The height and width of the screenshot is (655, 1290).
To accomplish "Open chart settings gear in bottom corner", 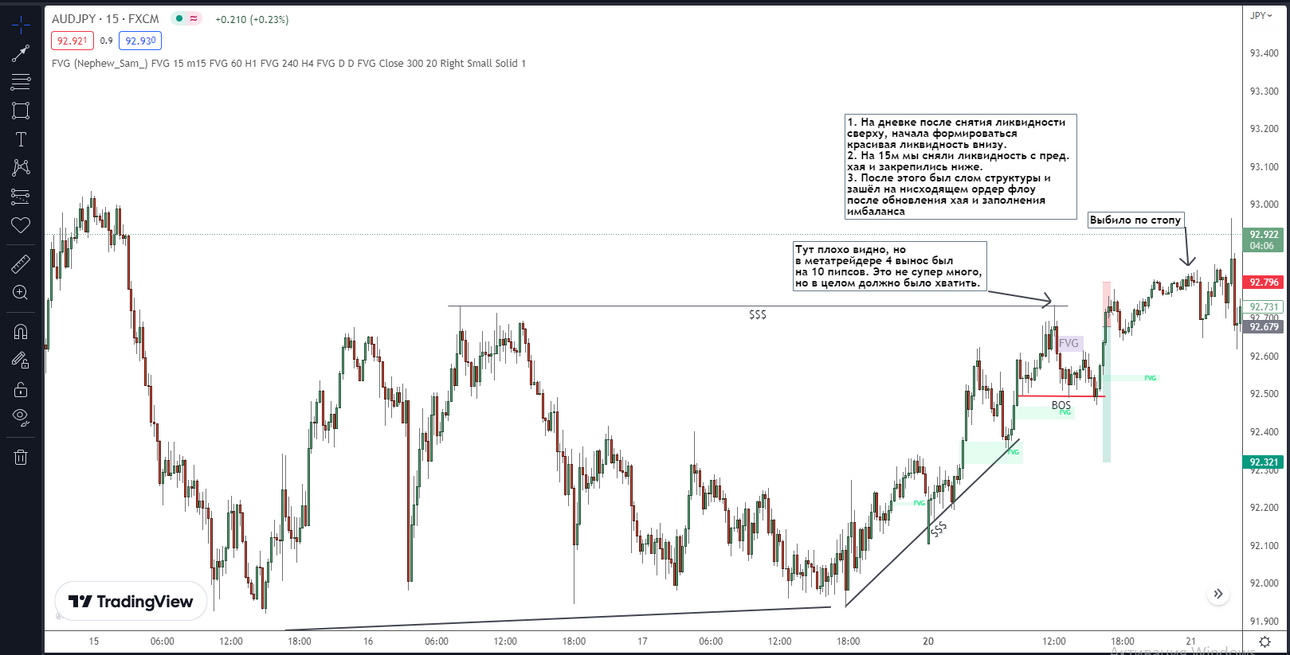I will pyautogui.click(x=1265, y=641).
